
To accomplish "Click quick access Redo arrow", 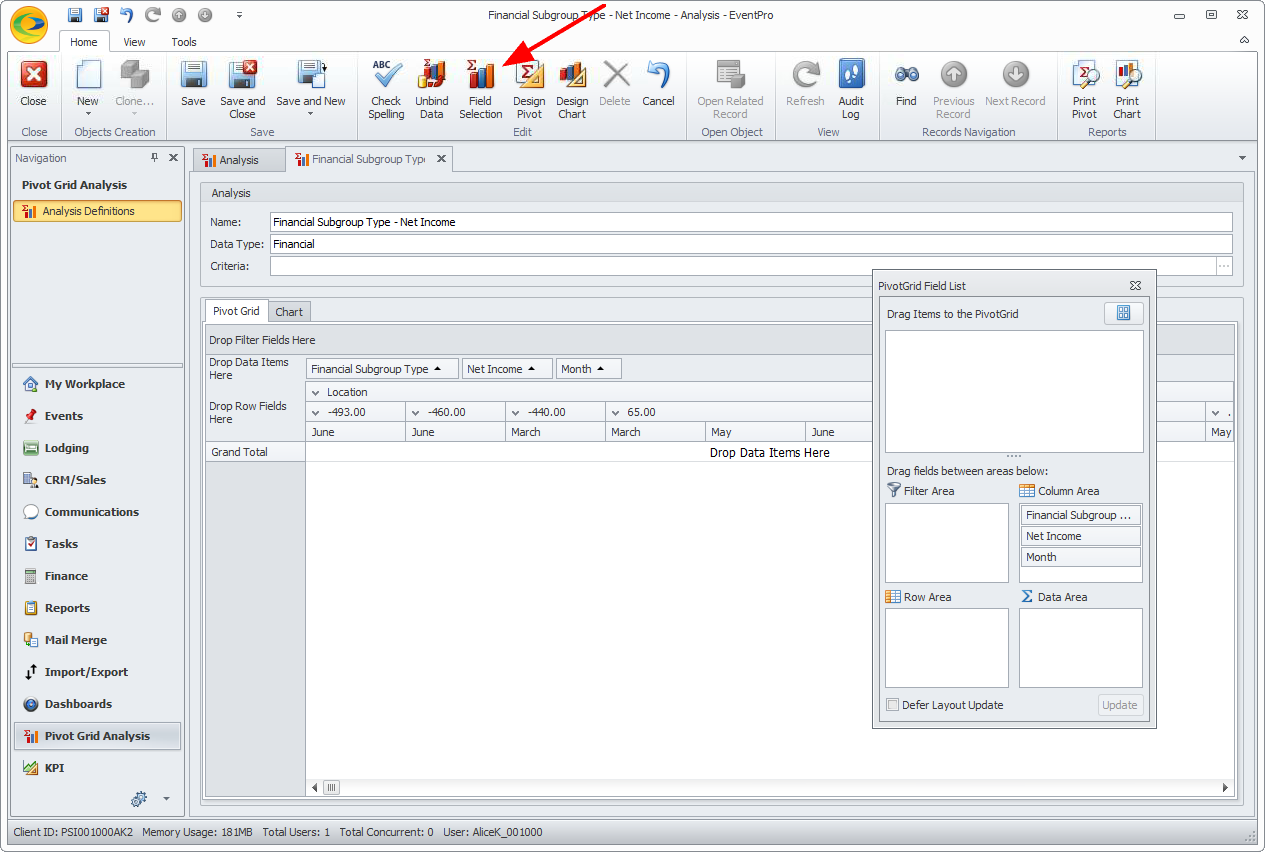I will pos(153,15).
